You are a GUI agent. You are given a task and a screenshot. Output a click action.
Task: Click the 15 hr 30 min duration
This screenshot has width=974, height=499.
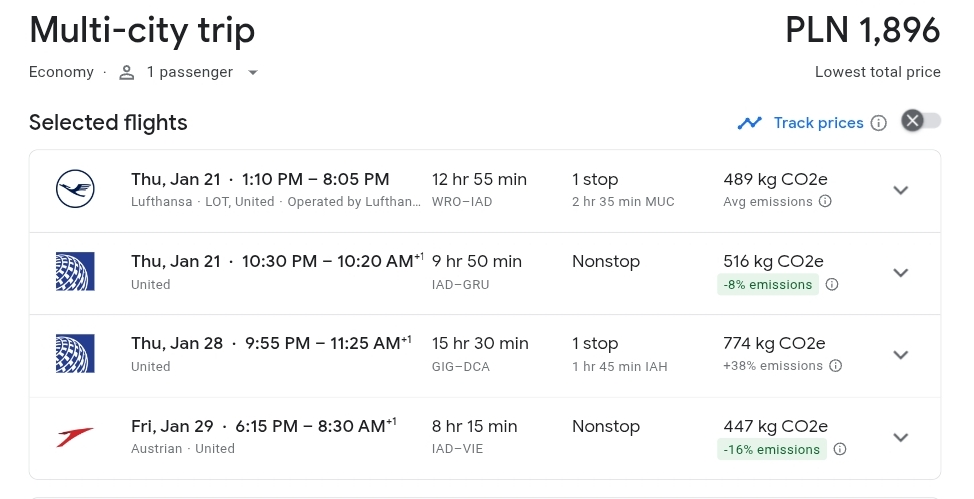pos(480,344)
